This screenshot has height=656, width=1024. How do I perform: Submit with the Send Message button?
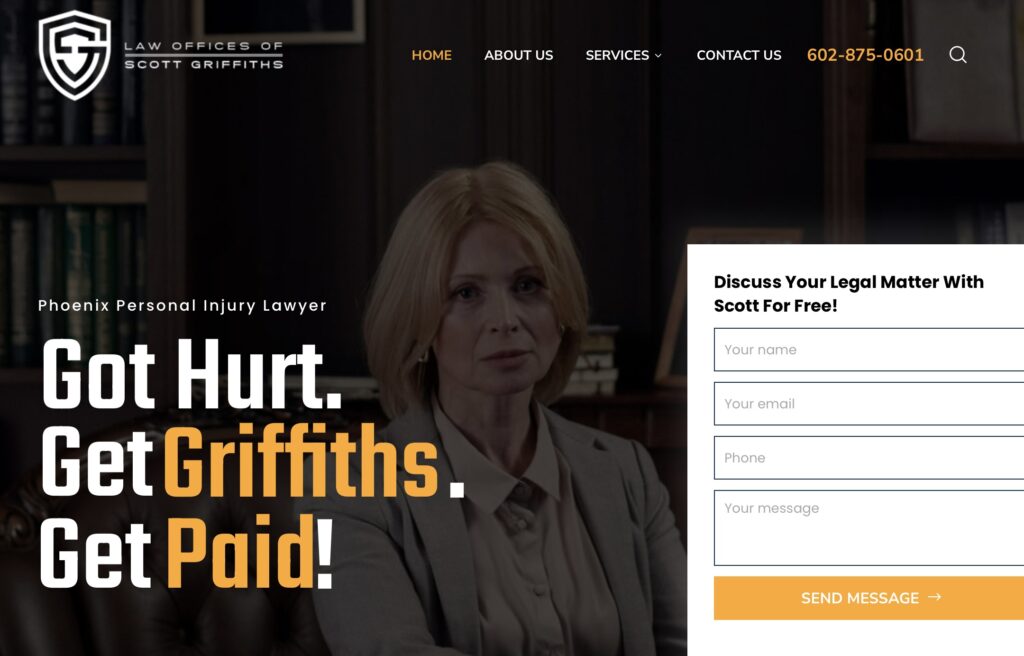pos(869,598)
